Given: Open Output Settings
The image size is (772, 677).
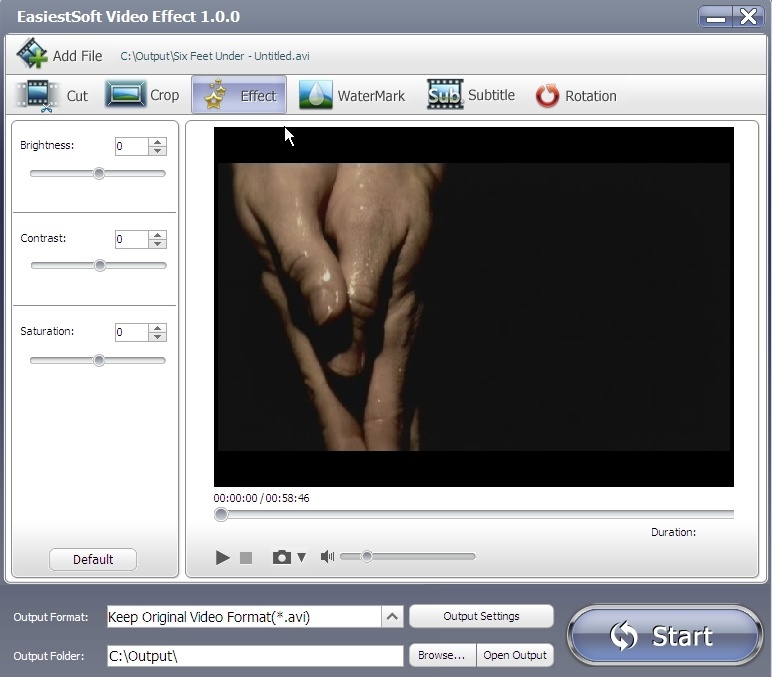Looking at the screenshot, I should pyautogui.click(x=481, y=616).
